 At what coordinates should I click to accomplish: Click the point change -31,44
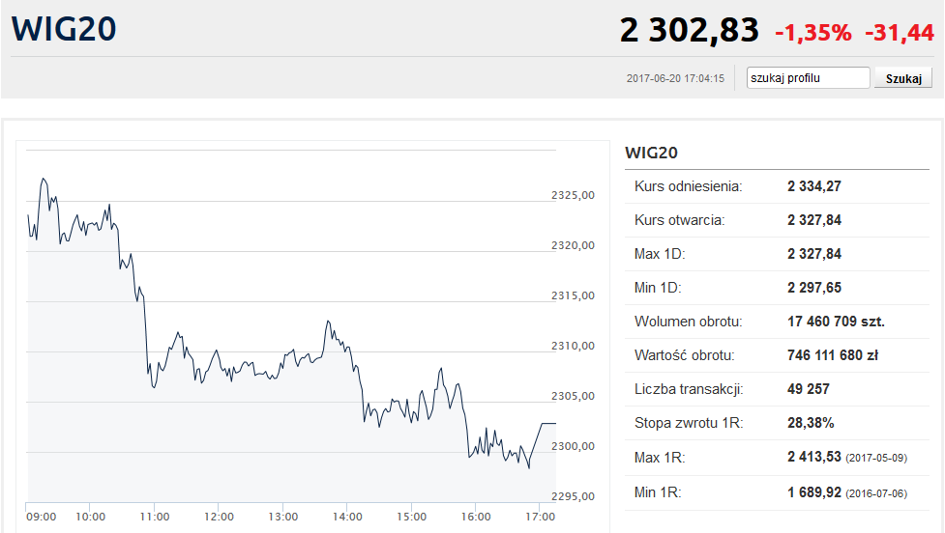click(899, 33)
